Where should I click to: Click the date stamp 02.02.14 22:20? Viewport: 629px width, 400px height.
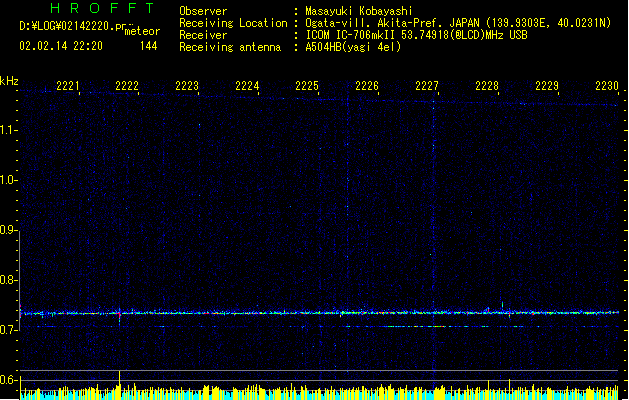pyautogui.click(x=61, y=46)
